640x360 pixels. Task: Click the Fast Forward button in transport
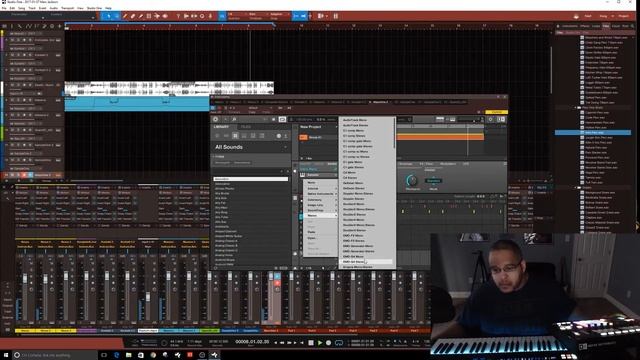289,343
